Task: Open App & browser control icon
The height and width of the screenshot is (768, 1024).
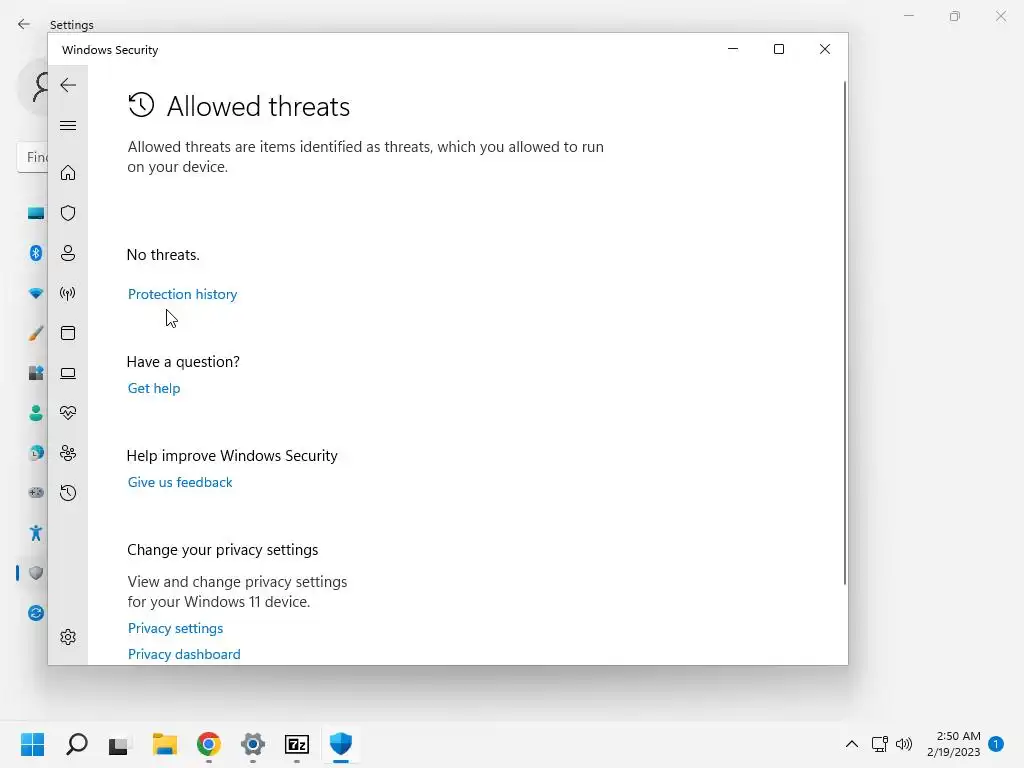Action: pos(68,333)
